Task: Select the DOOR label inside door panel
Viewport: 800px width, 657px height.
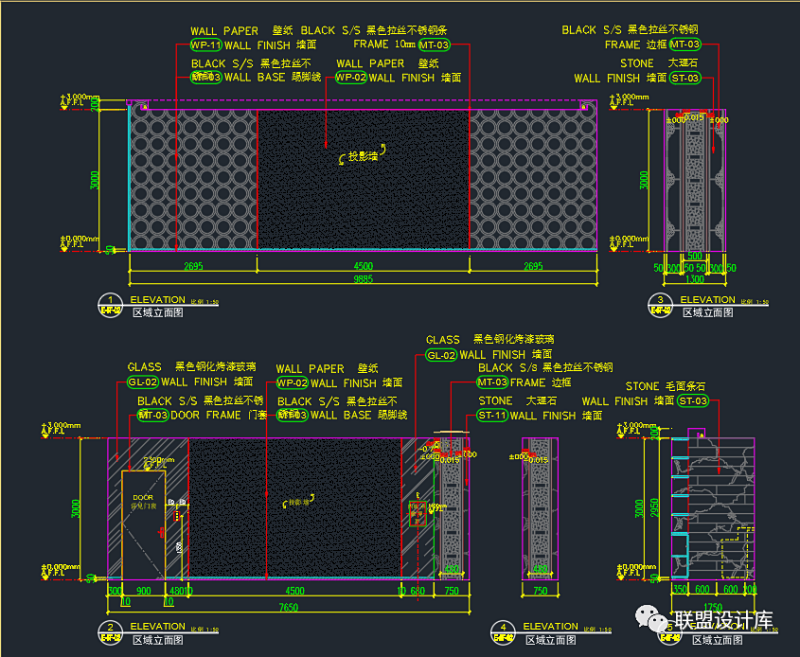Action: click(143, 497)
